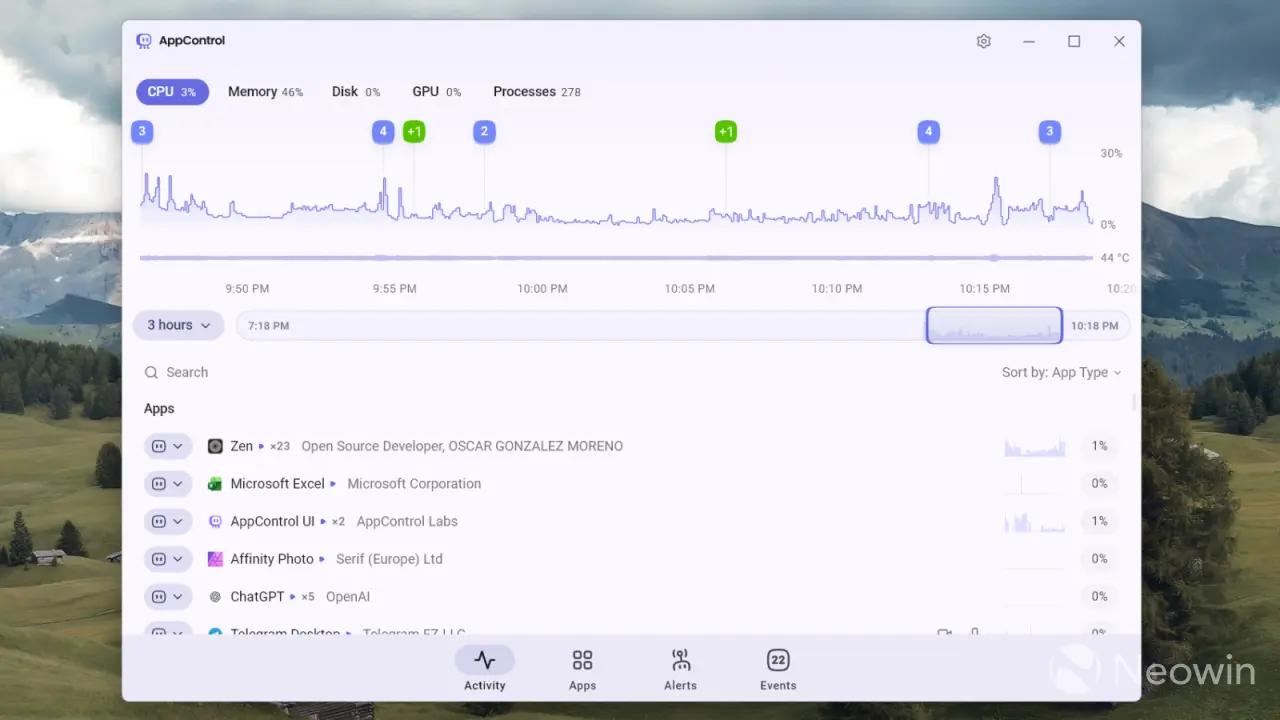Image resolution: width=1280 pixels, height=720 pixels.
Task: Open the 3 hours time range dropdown
Action: pyautogui.click(x=177, y=325)
